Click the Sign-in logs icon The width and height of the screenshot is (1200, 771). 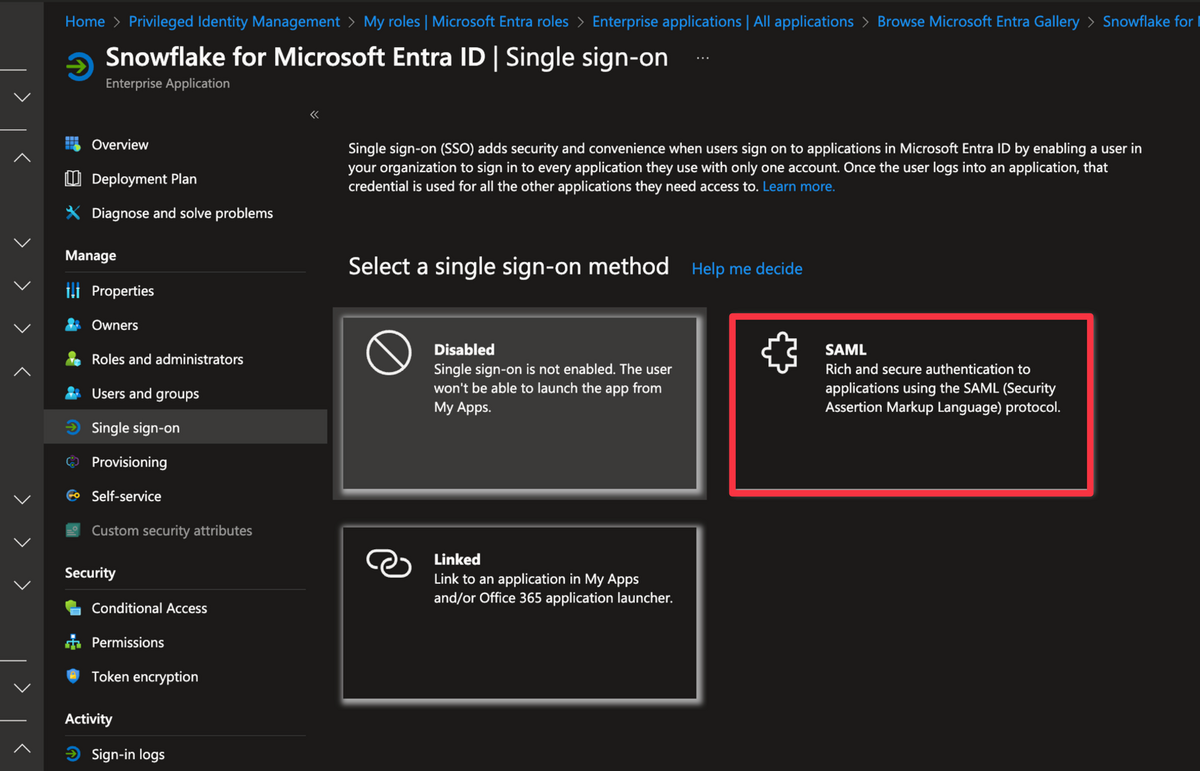point(73,754)
